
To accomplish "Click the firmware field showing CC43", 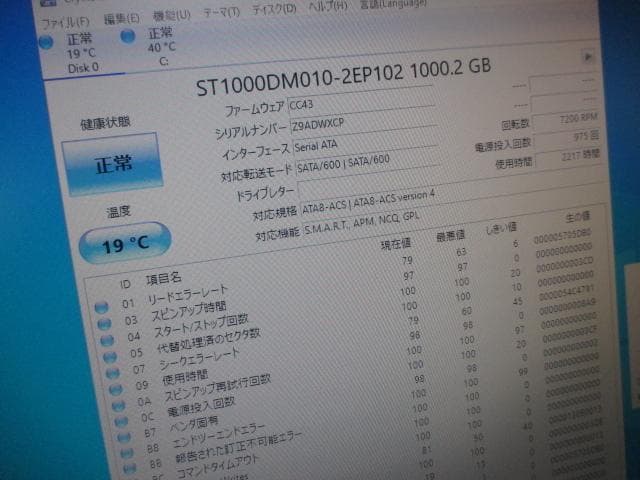I will 360,100.
